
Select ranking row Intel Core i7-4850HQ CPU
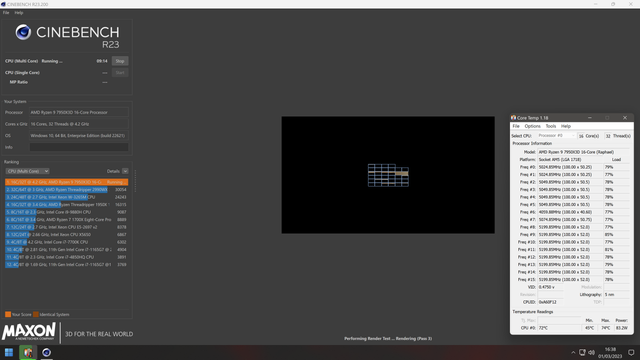click(x=67, y=257)
